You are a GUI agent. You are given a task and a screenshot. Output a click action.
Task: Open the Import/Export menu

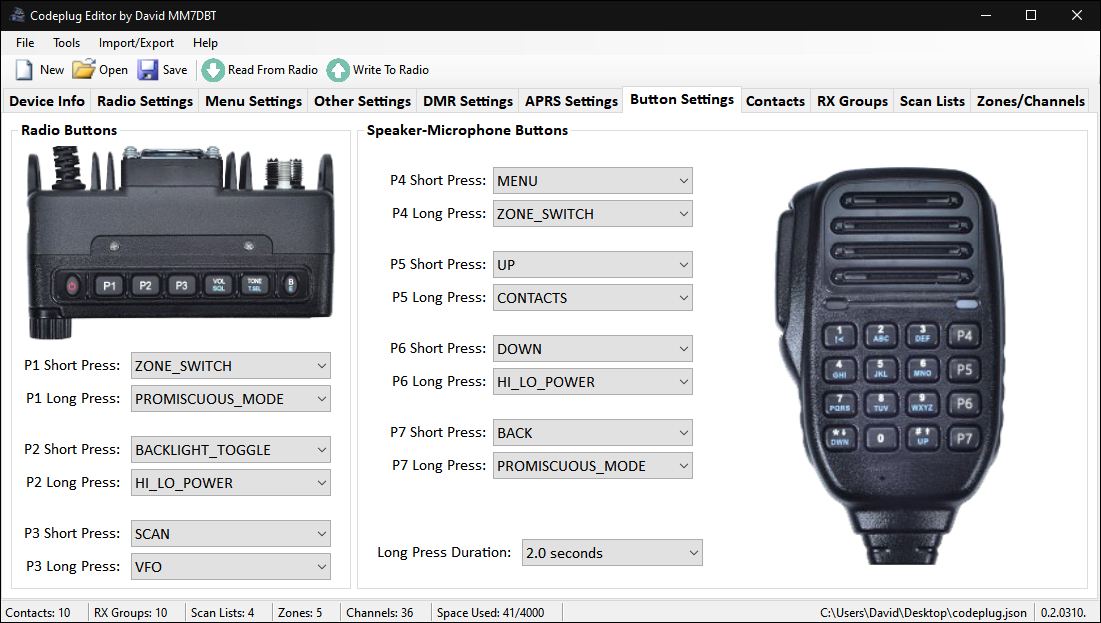136,43
